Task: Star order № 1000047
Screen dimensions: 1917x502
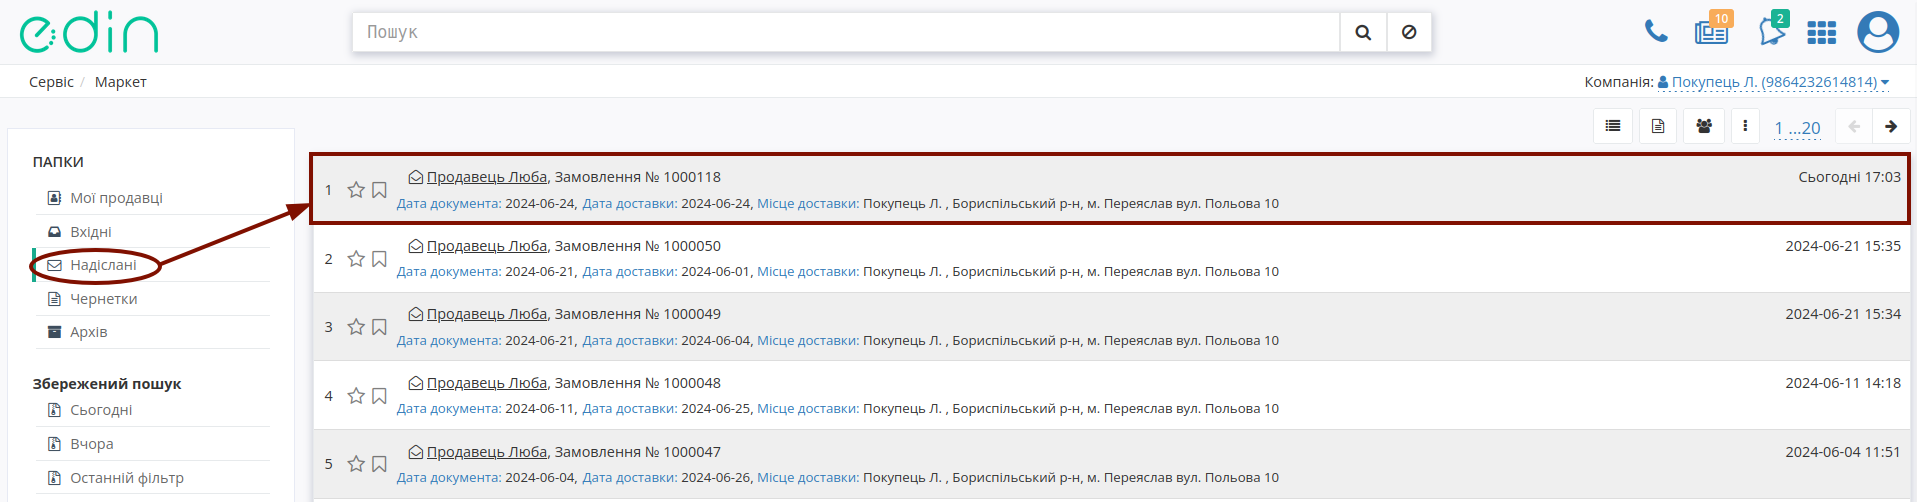Action: [x=356, y=464]
